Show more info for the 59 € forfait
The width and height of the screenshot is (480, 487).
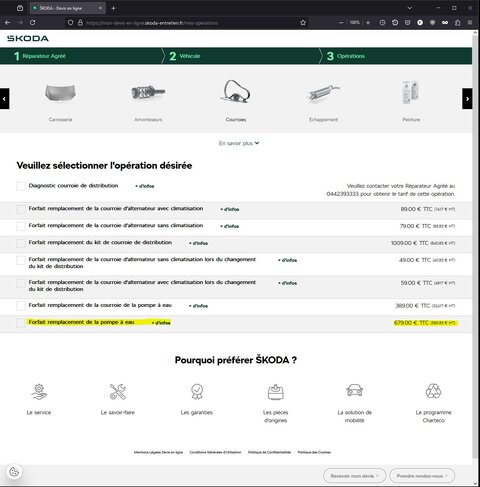287,283
